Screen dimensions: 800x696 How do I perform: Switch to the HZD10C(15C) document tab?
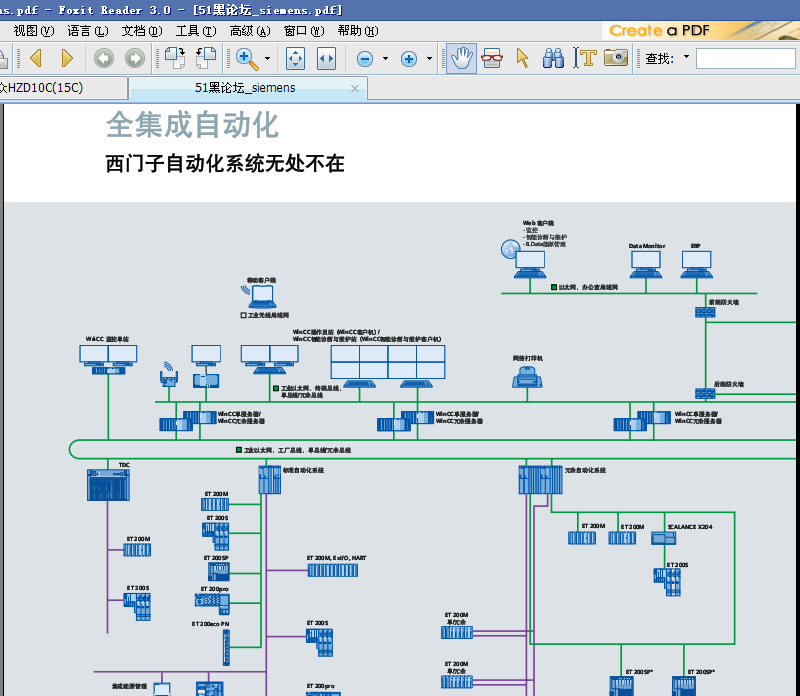(x=63, y=88)
